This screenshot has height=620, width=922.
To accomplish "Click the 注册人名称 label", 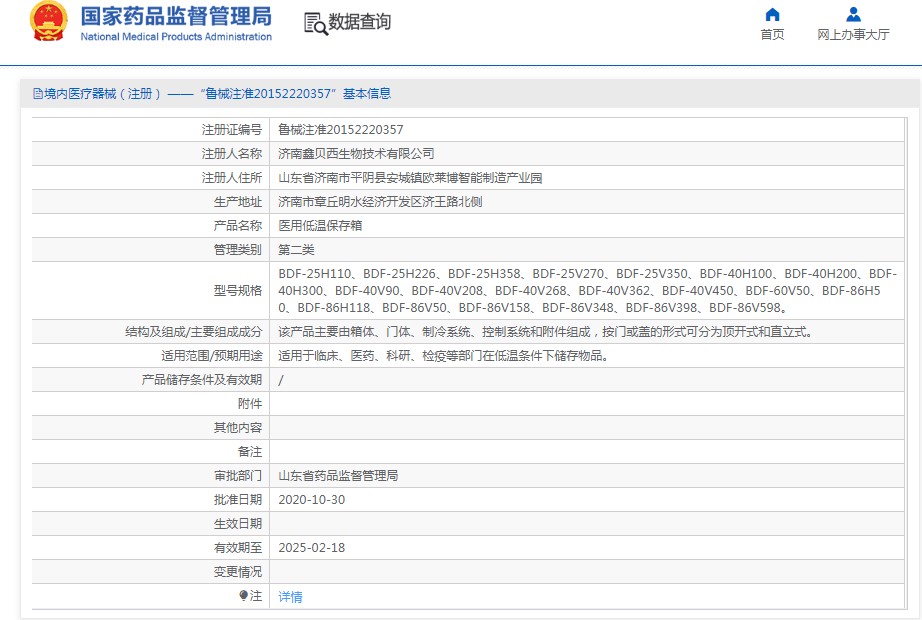I will point(232,154).
